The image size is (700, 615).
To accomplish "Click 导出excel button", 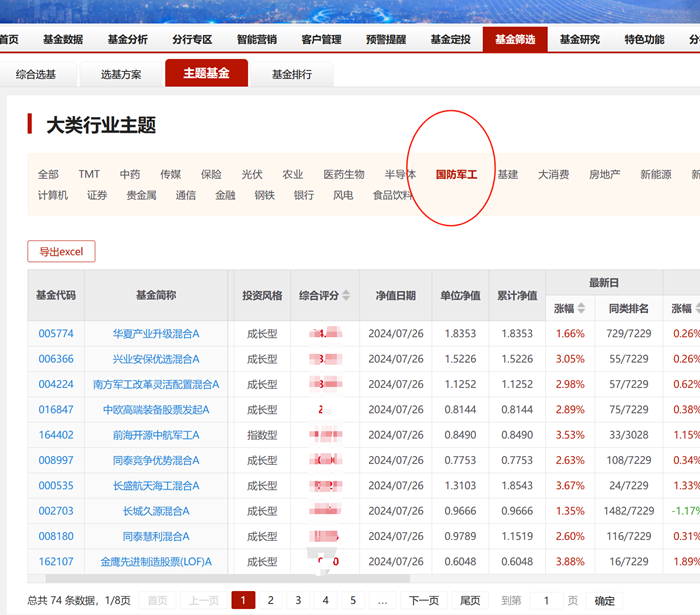I will click(61, 251).
